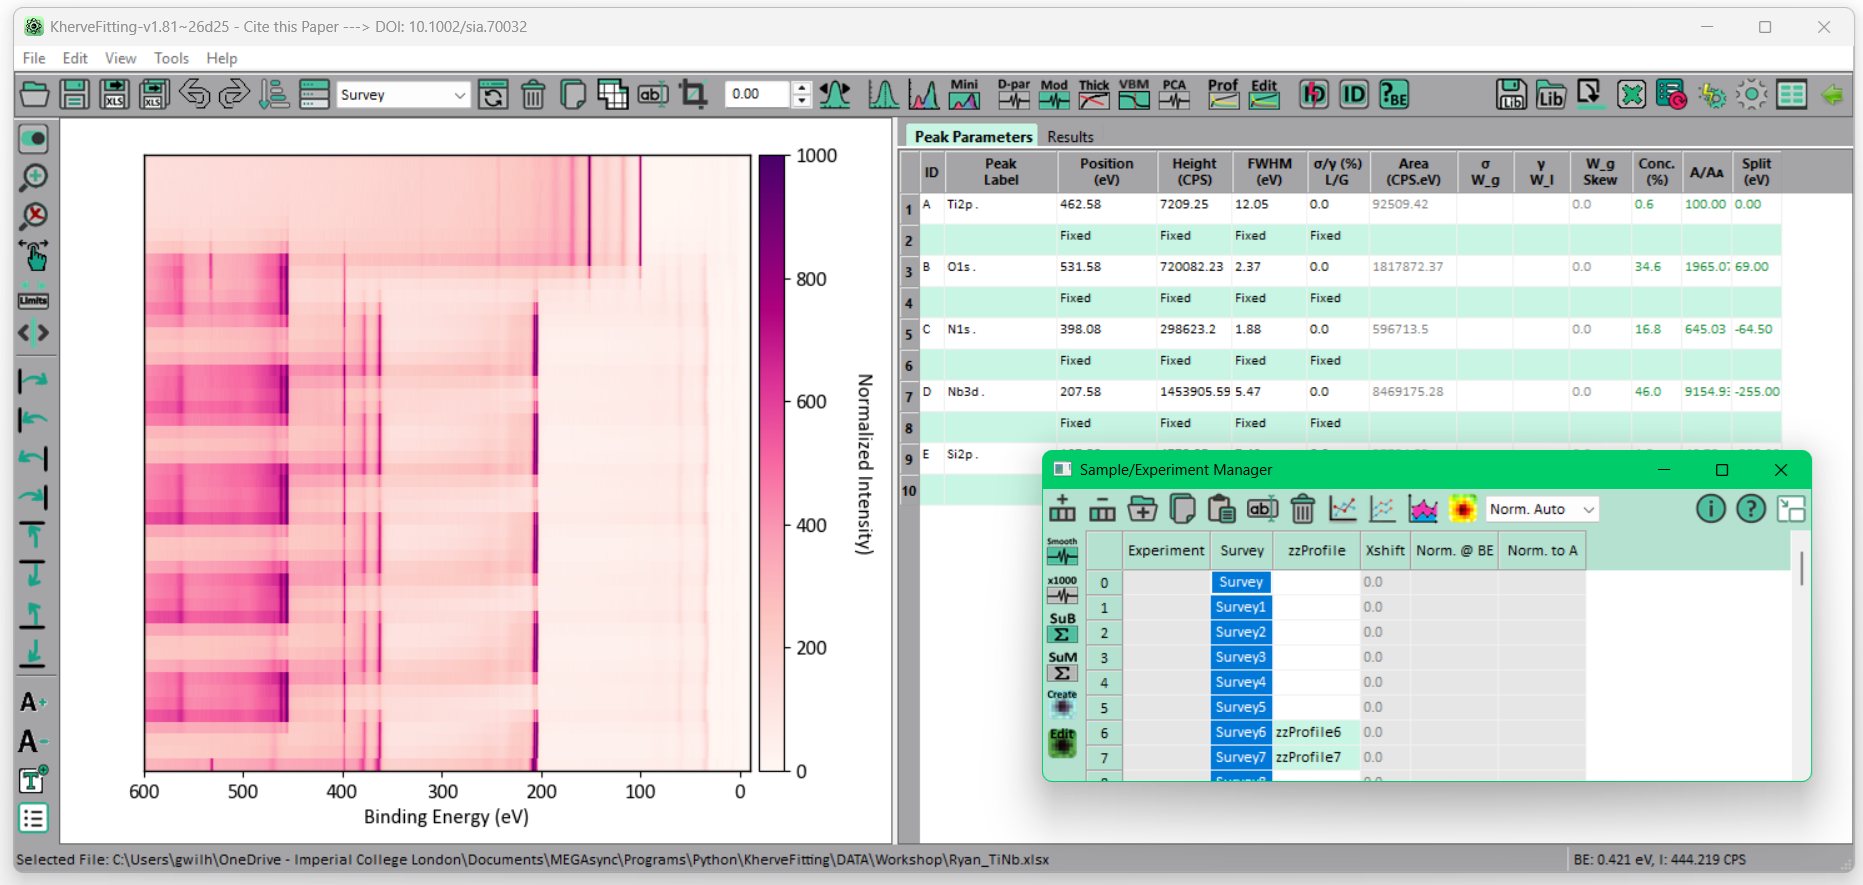
Task: Launch the PCA tool icon
Action: point(1174,94)
